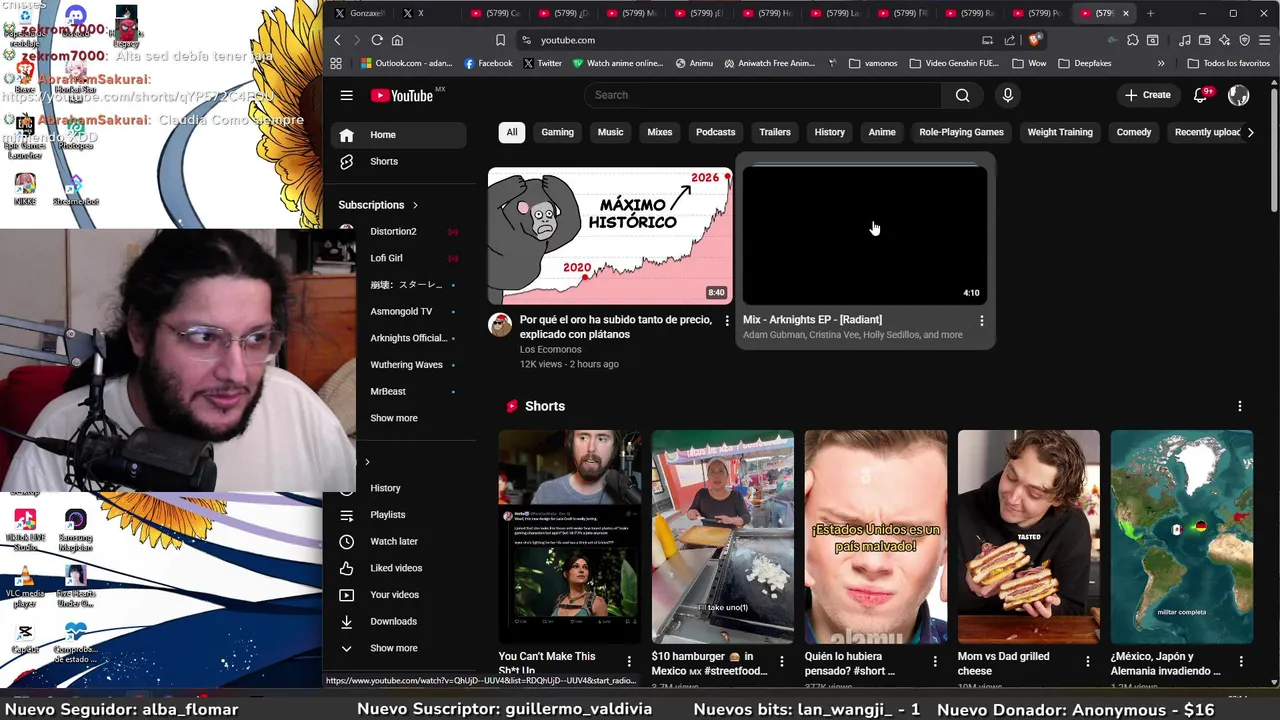Open Facebook bookmark

(x=489, y=63)
